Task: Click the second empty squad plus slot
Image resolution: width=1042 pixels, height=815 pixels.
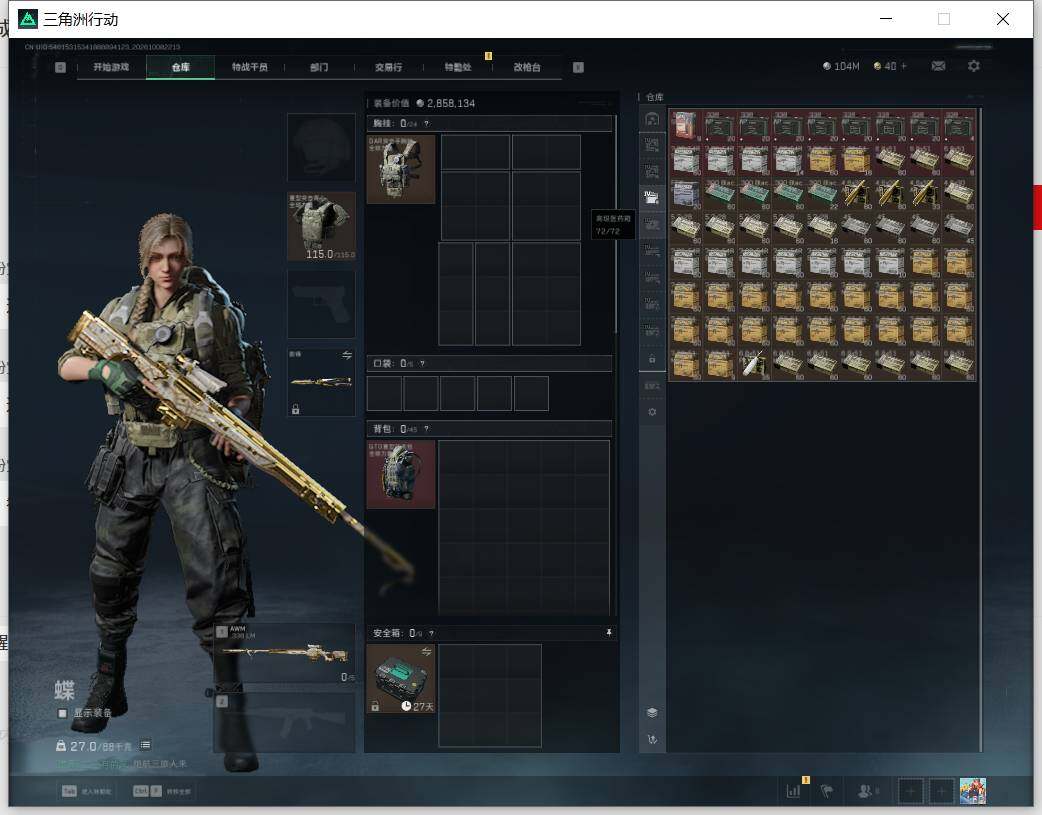Action: (941, 791)
